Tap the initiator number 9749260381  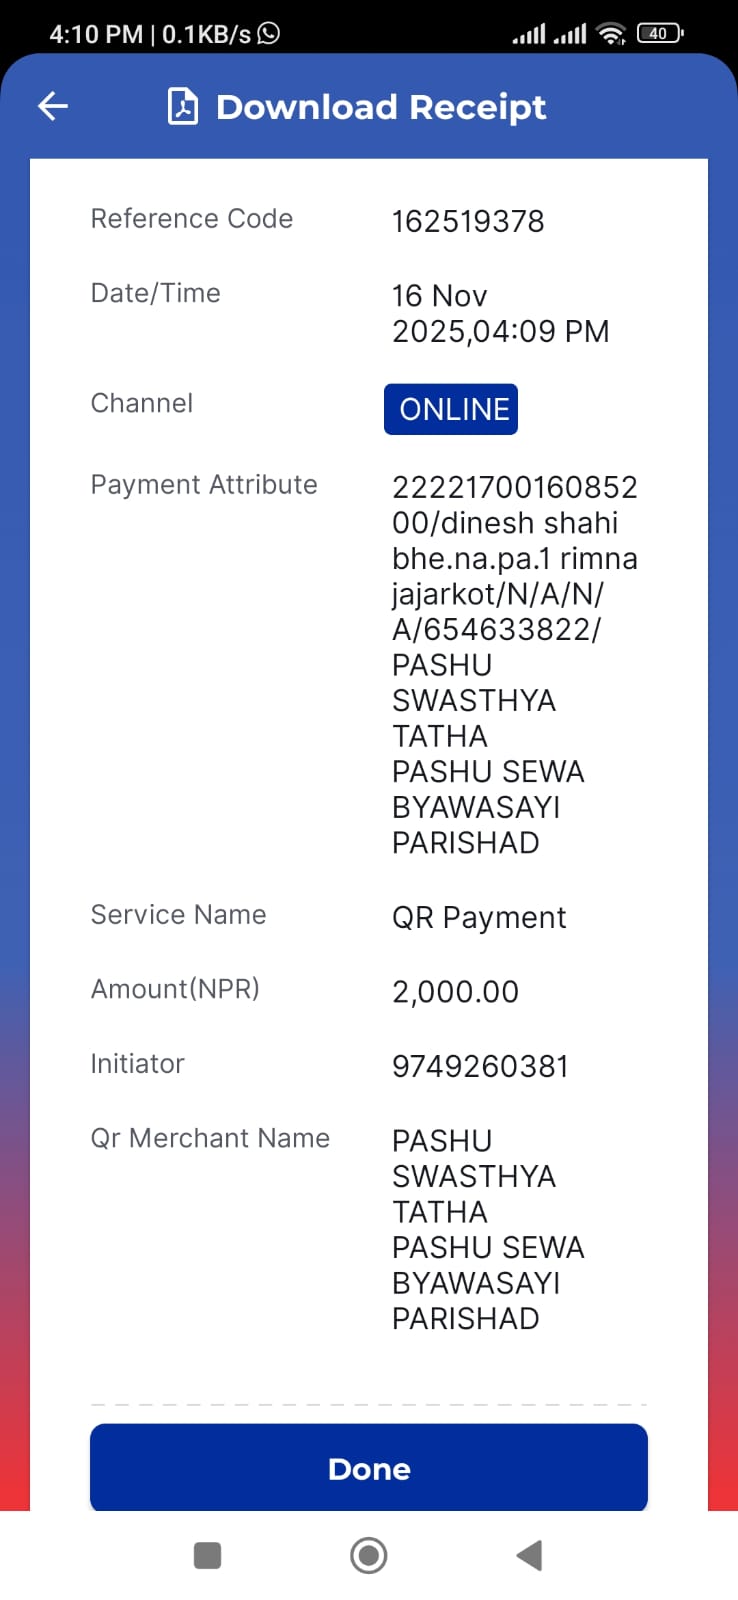pos(480,1066)
